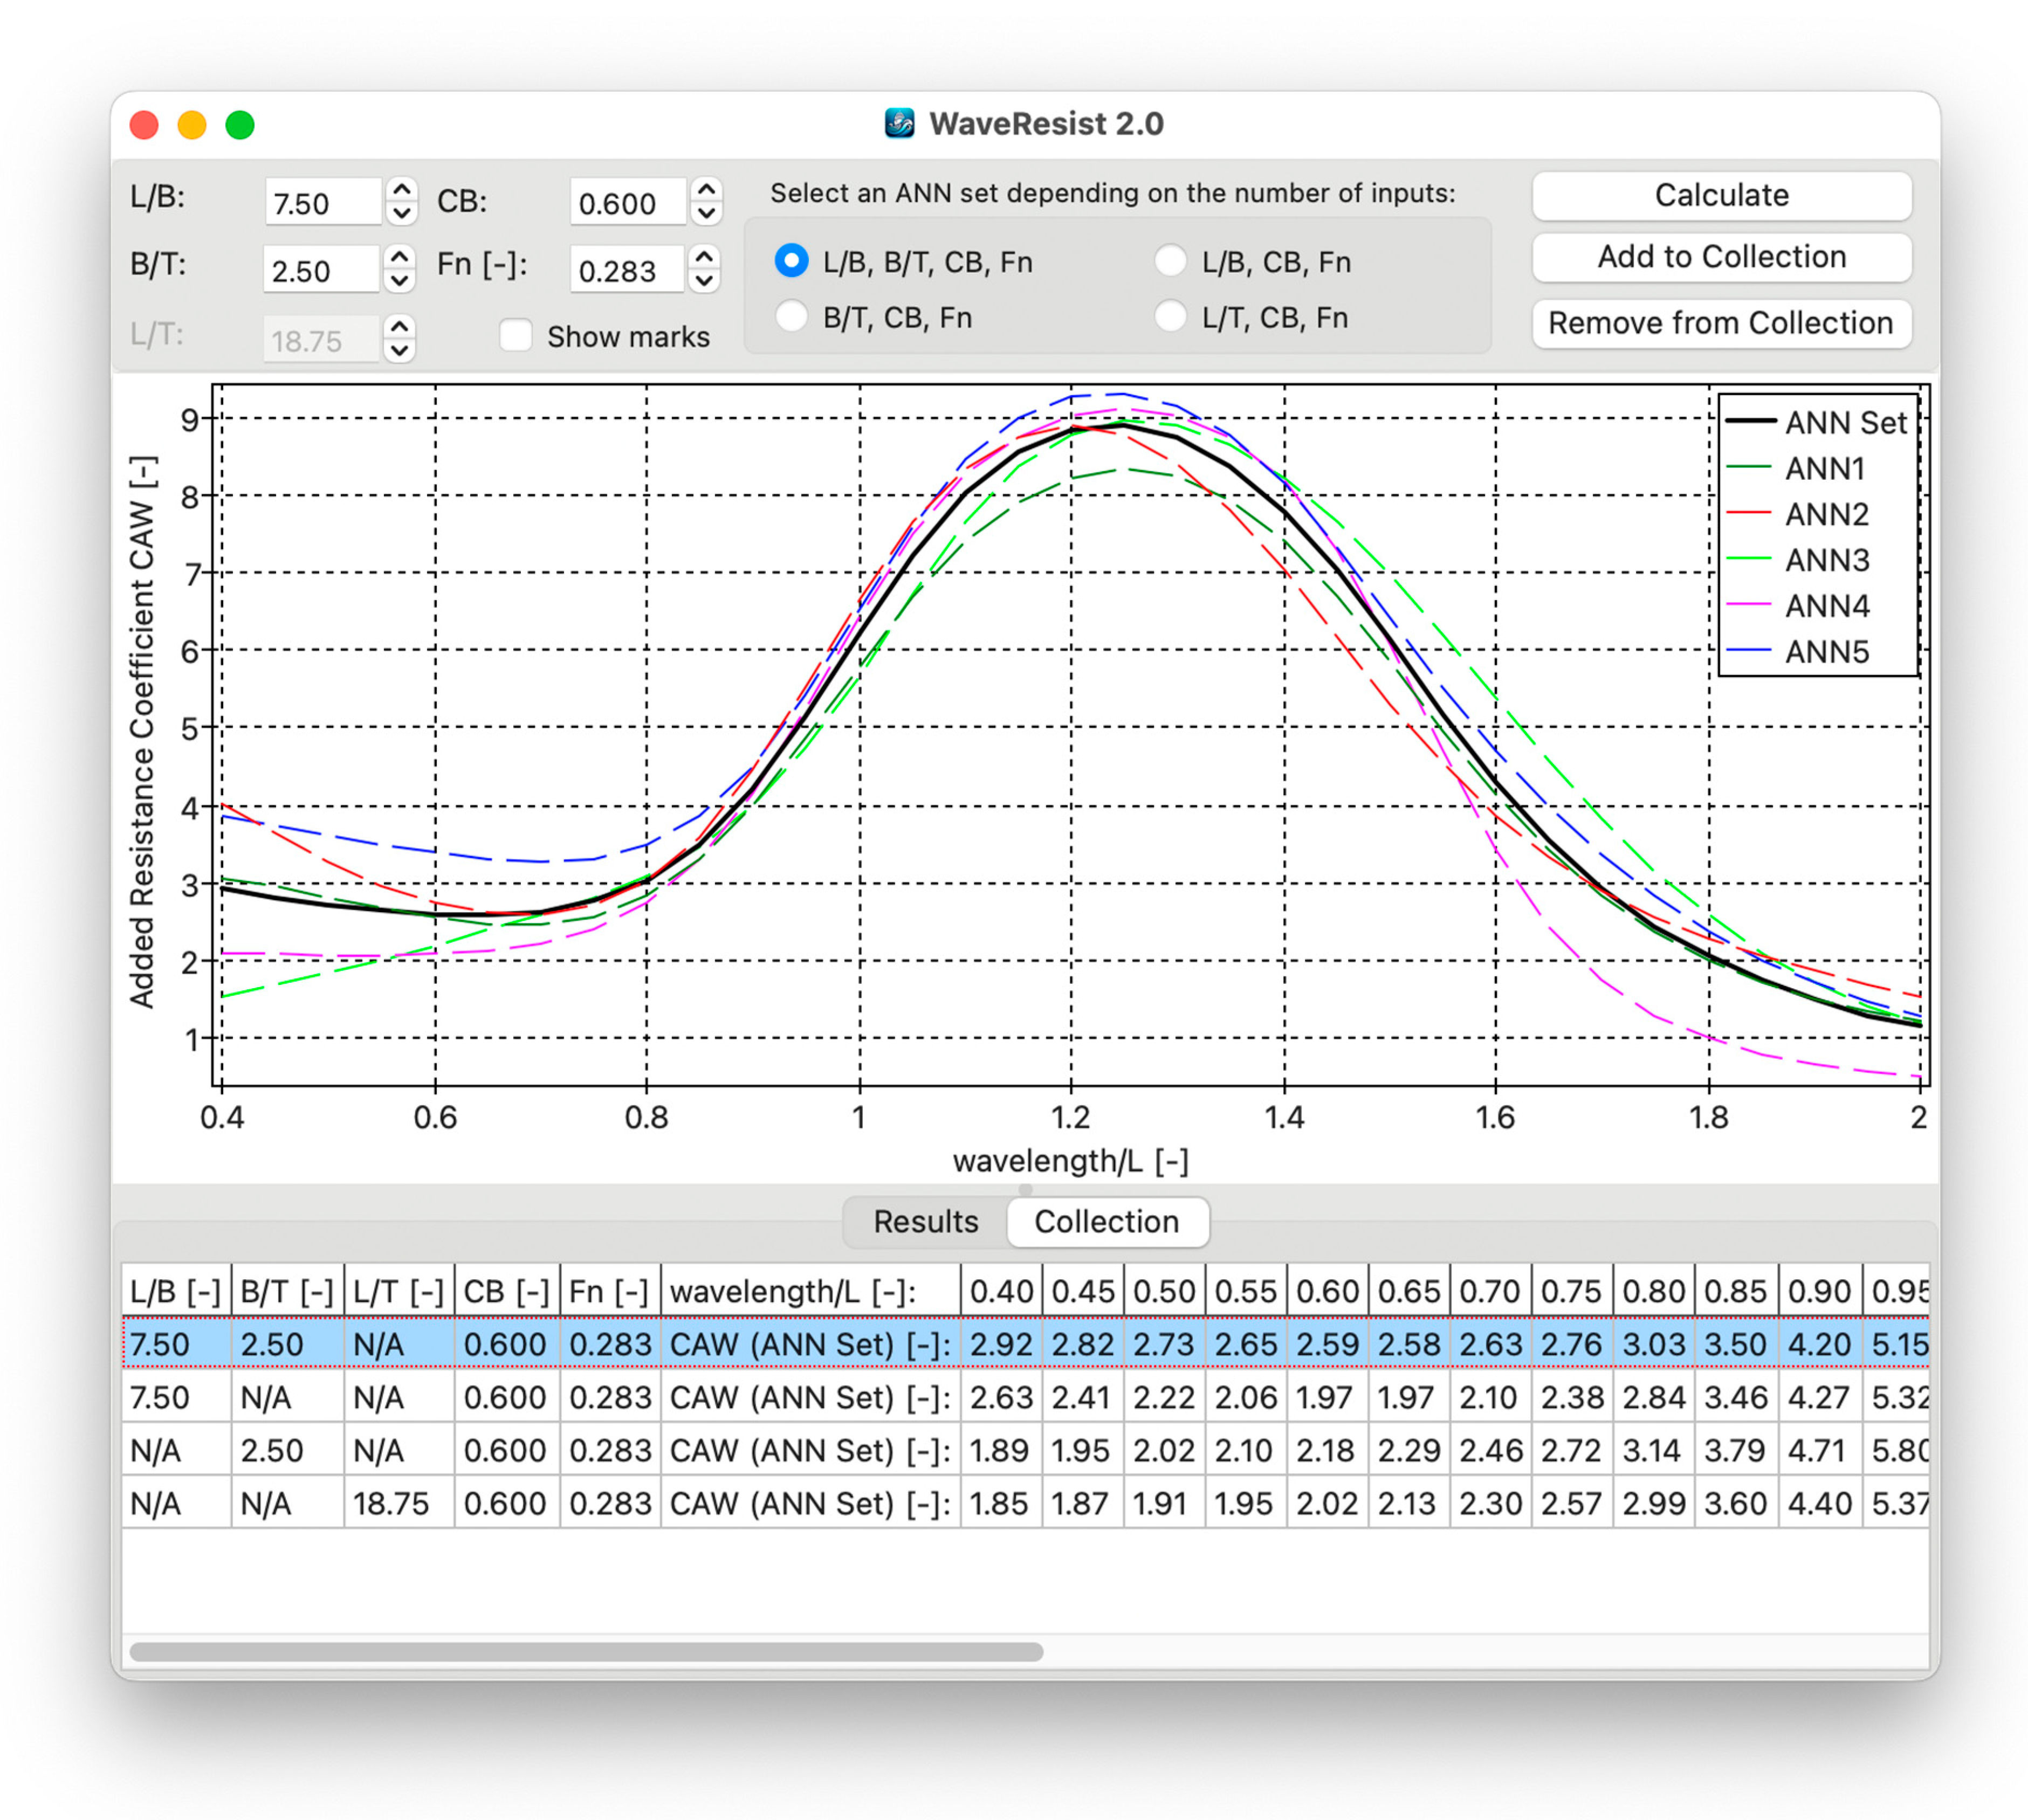Click the L/B input field

(x=322, y=203)
